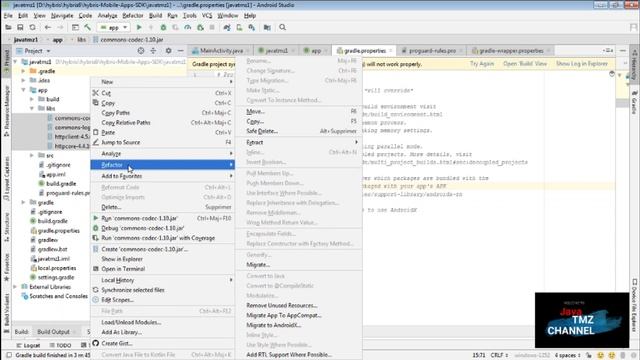Toggle Build Variants side panel button
The image size is (640, 360).
pyautogui.click(x=7, y=313)
